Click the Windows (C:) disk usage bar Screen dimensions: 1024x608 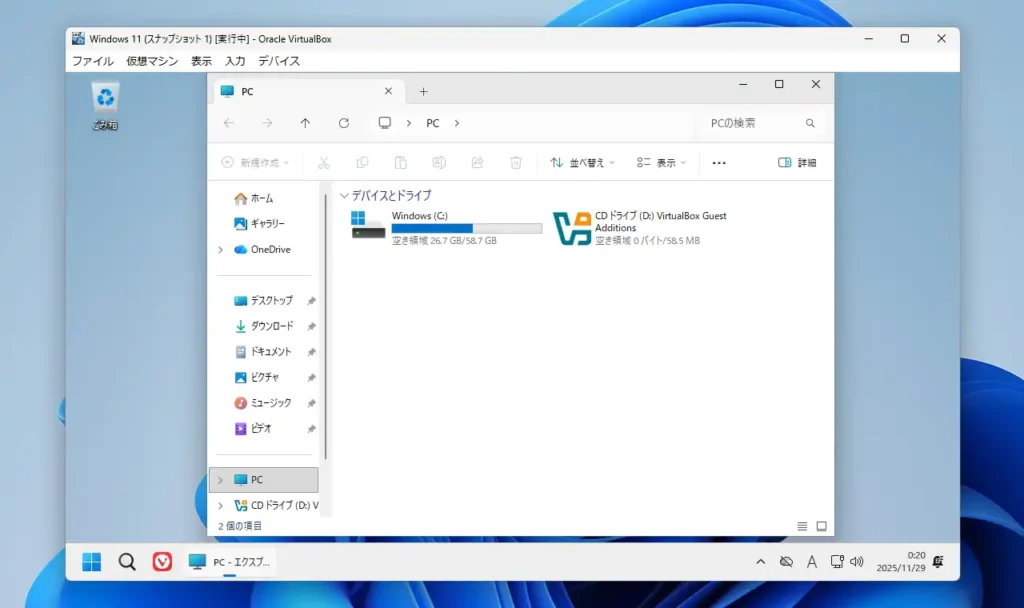pyautogui.click(x=465, y=229)
